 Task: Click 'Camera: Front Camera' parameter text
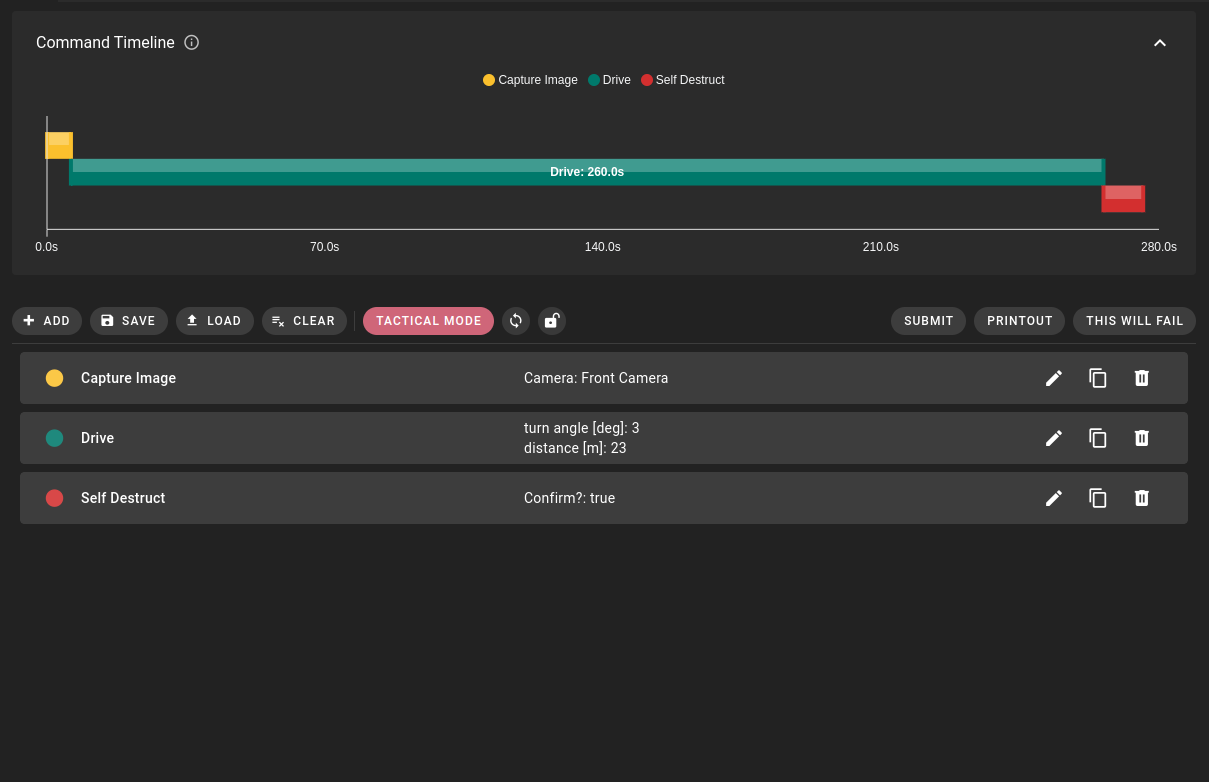click(596, 378)
